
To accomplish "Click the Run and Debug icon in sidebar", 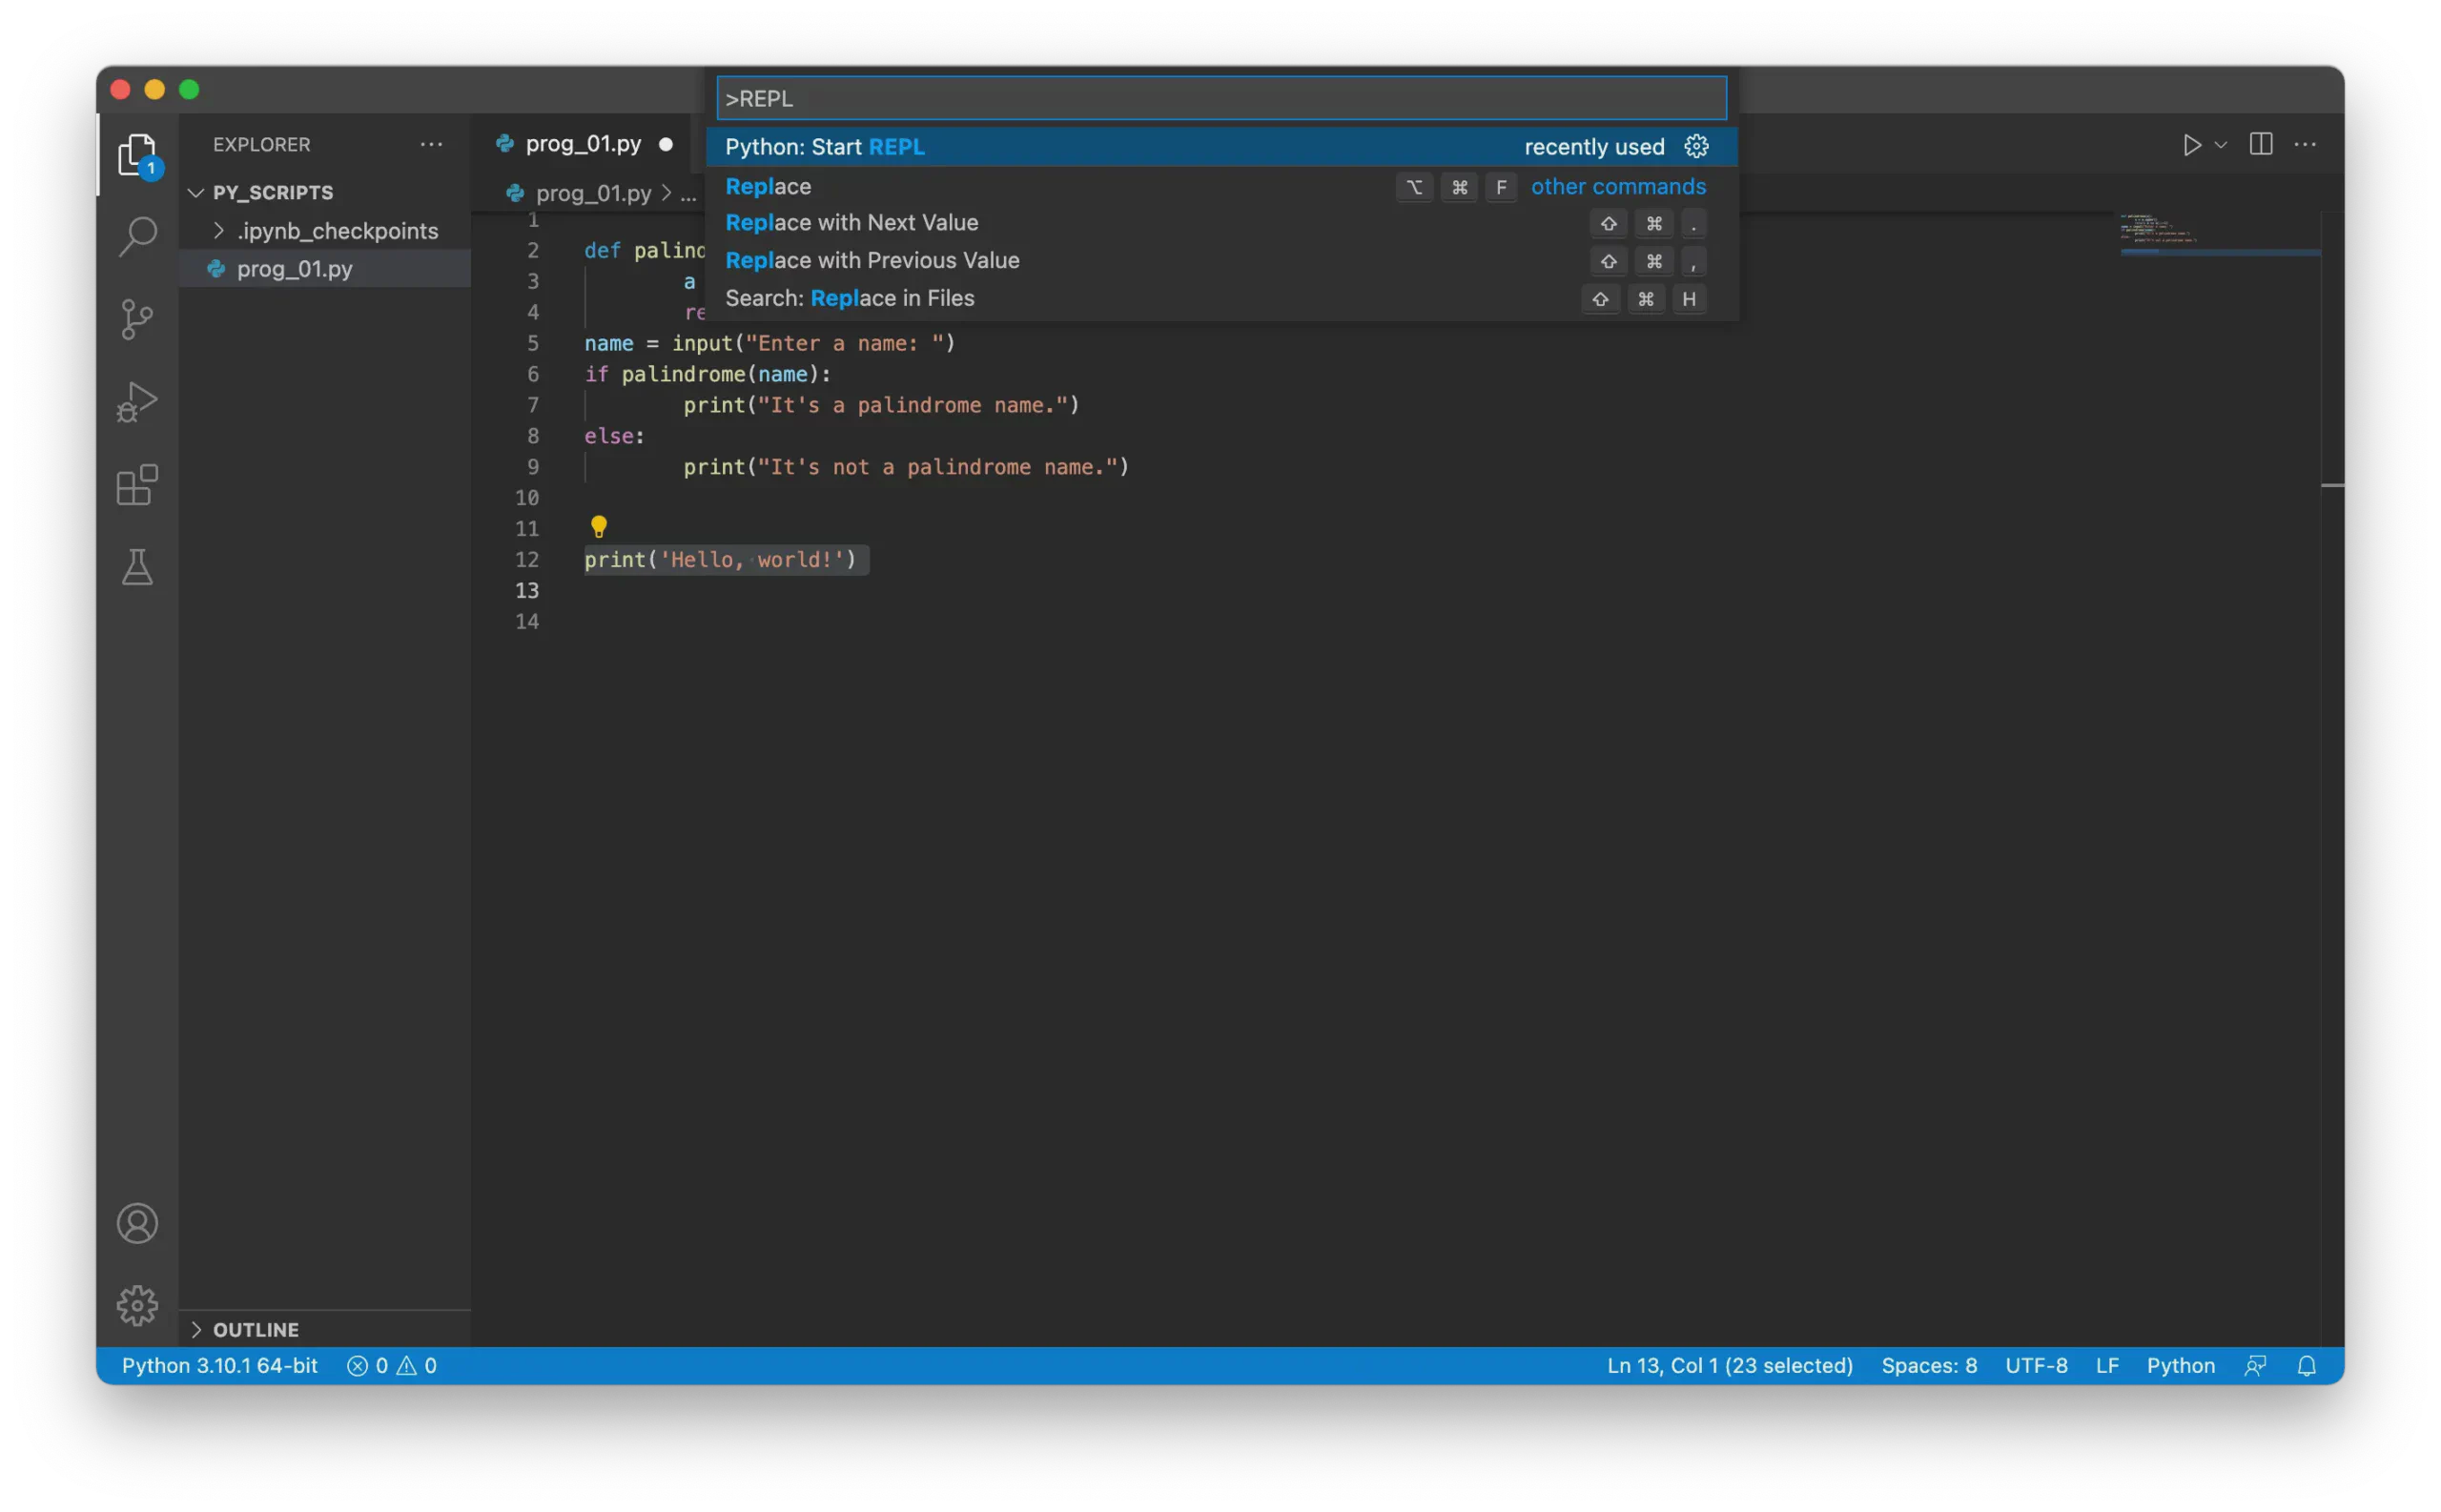I will (137, 403).
